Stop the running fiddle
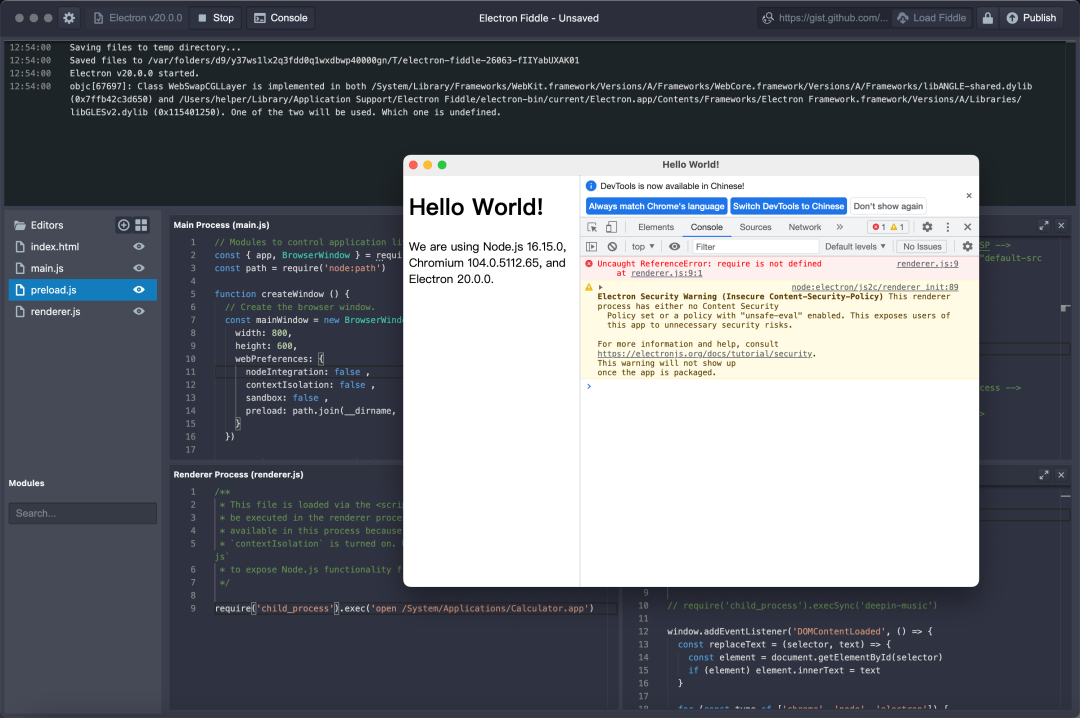1080x718 pixels. (x=216, y=18)
